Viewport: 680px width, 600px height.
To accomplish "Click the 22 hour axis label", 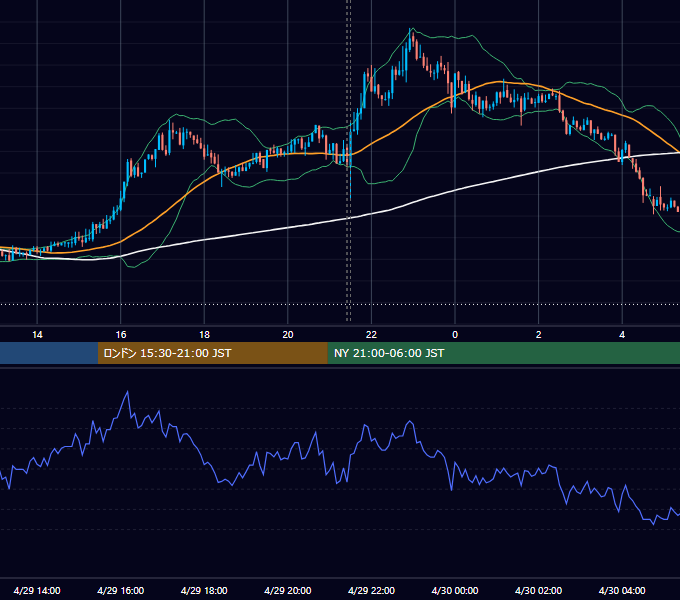I will [371, 335].
